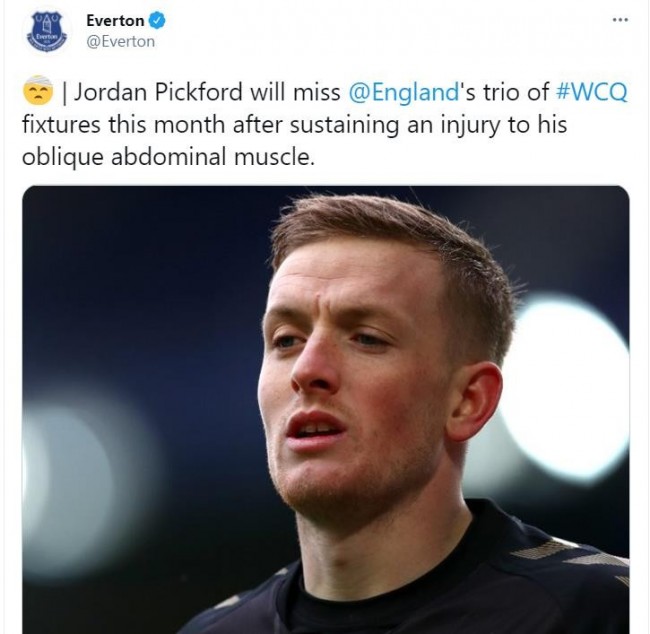Open the @Everton handle link
The image size is (650, 634).
[x=120, y=42]
